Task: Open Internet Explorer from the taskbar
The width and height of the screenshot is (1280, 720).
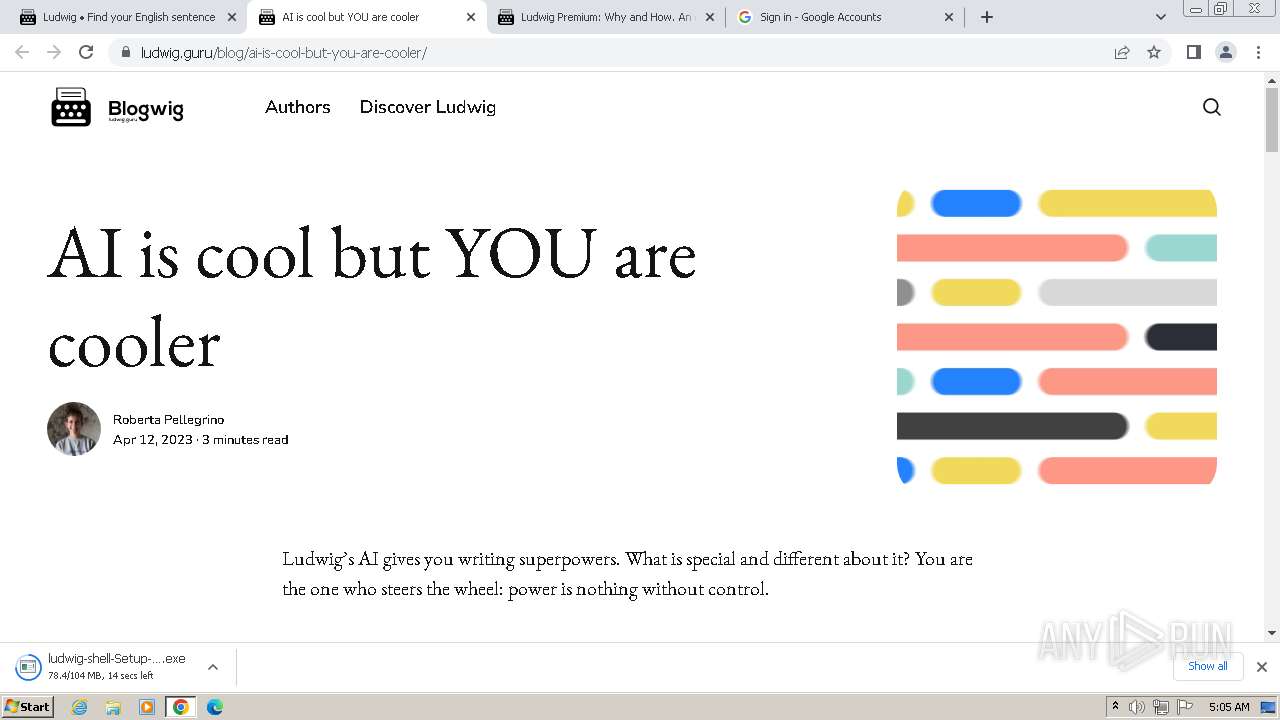Action: click(x=79, y=707)
